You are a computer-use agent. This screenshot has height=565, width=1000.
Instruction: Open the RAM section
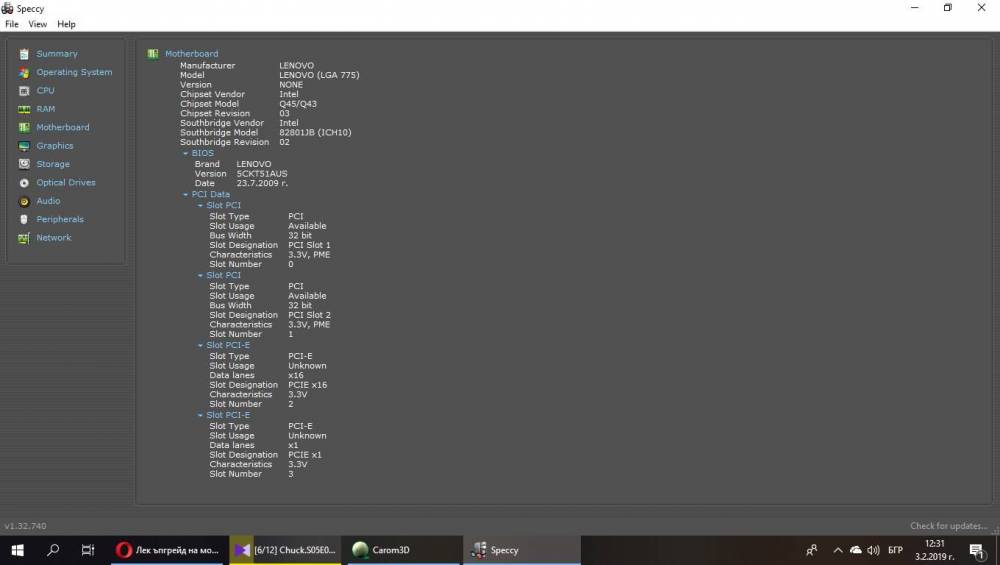point(45,110)
